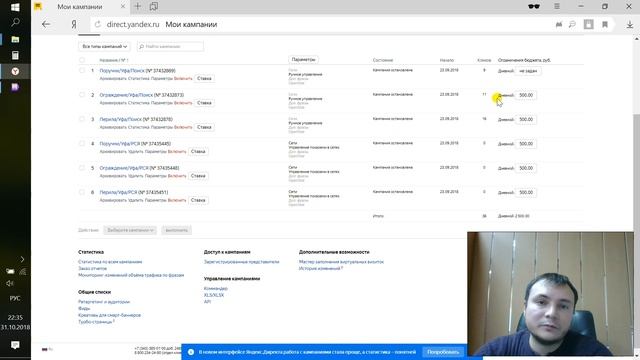Click the translate icon in address bar

point(559,24)
